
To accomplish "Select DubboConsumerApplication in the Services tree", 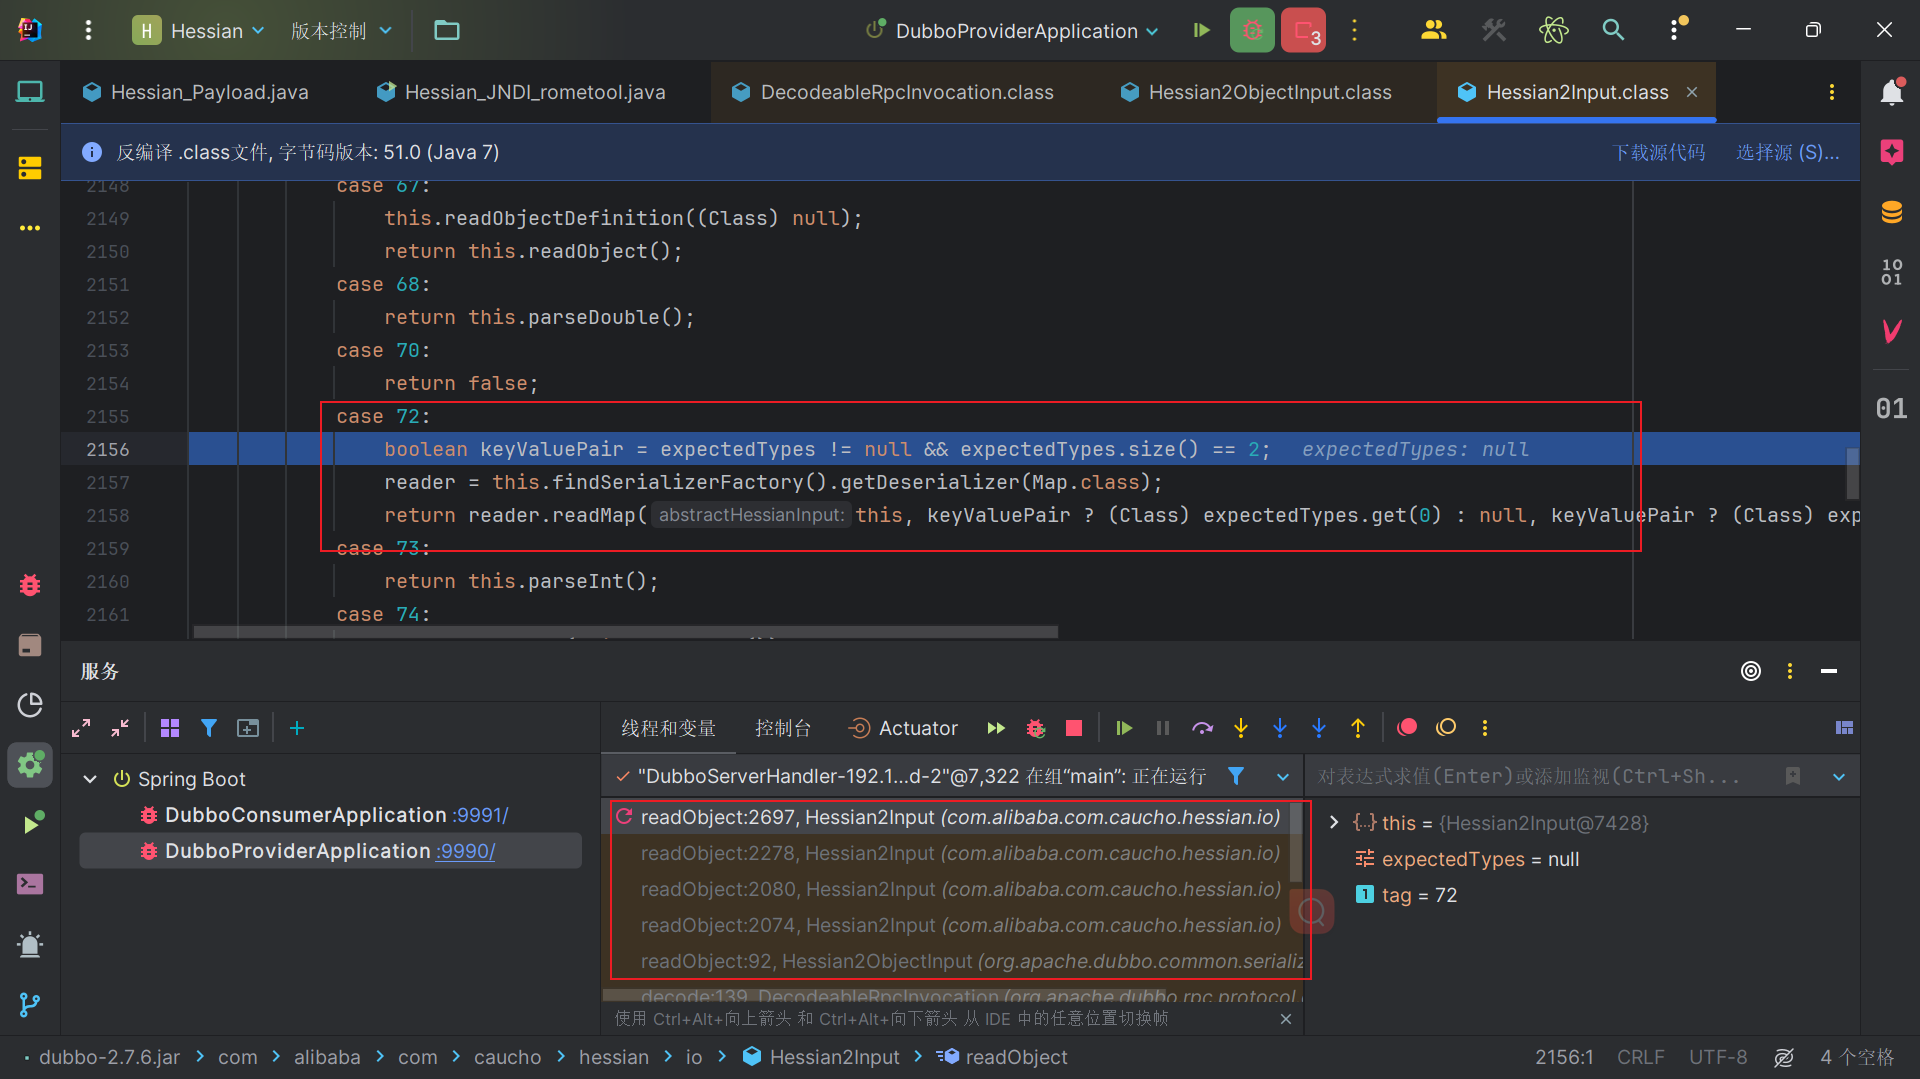I will [x=305, y=815].
